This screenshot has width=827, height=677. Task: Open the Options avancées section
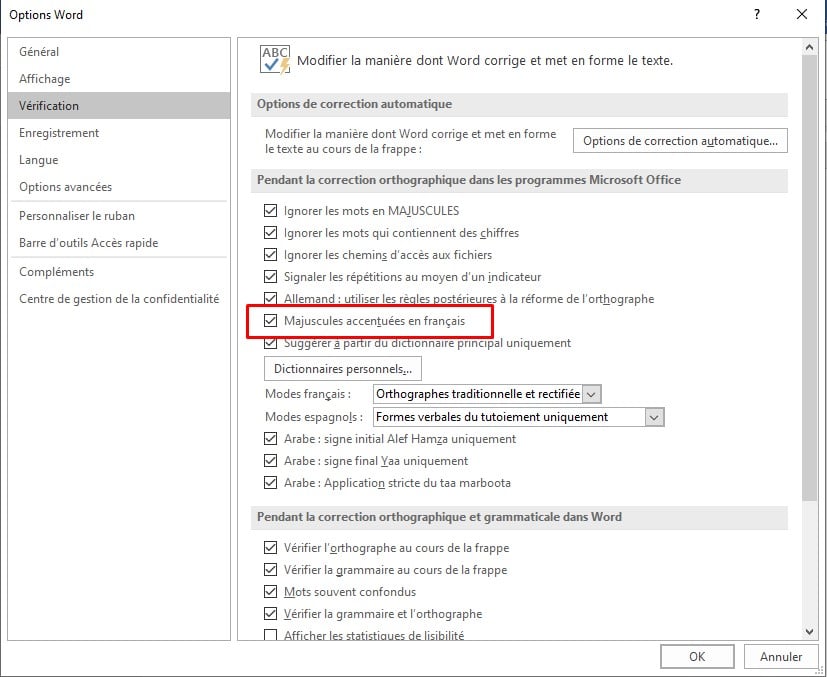(66, 187)
